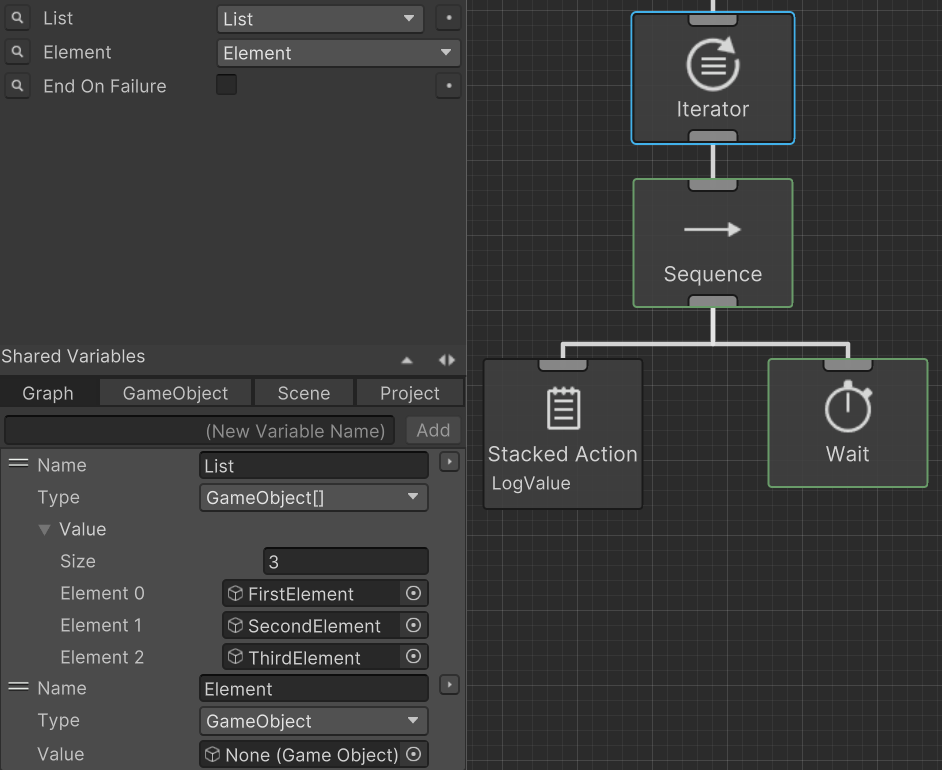Click the array Size field
Screen dimensions: 942x770
click(x=345, y=562)
